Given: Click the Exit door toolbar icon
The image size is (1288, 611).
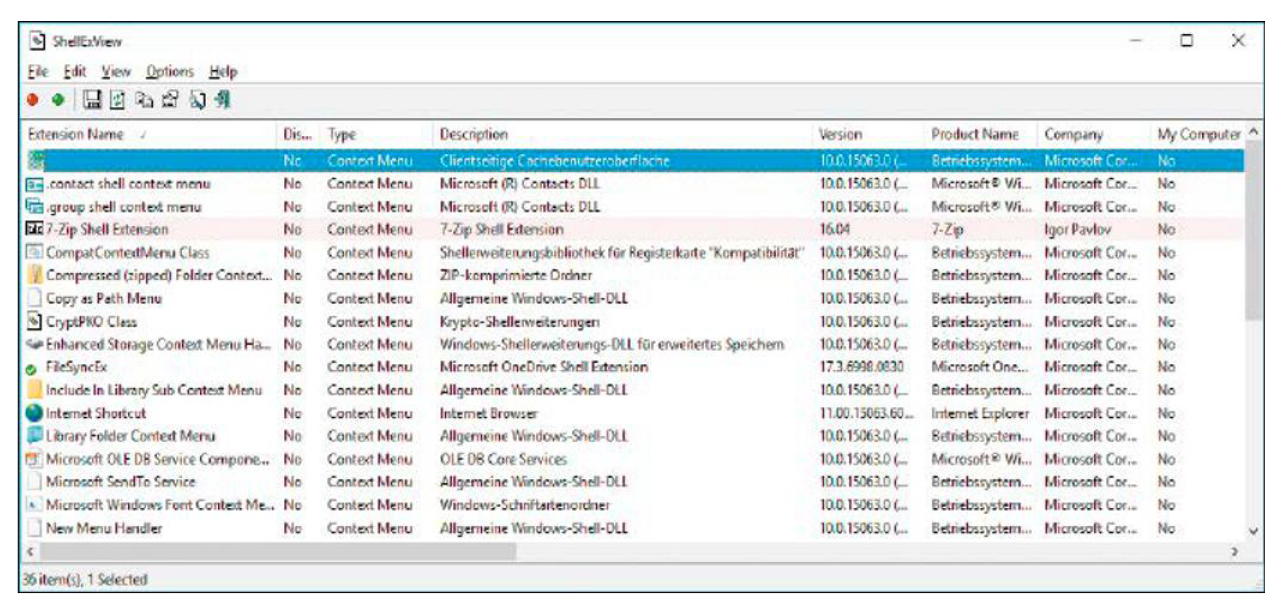Looking at the screenshot, I should [x=223, y=100].
